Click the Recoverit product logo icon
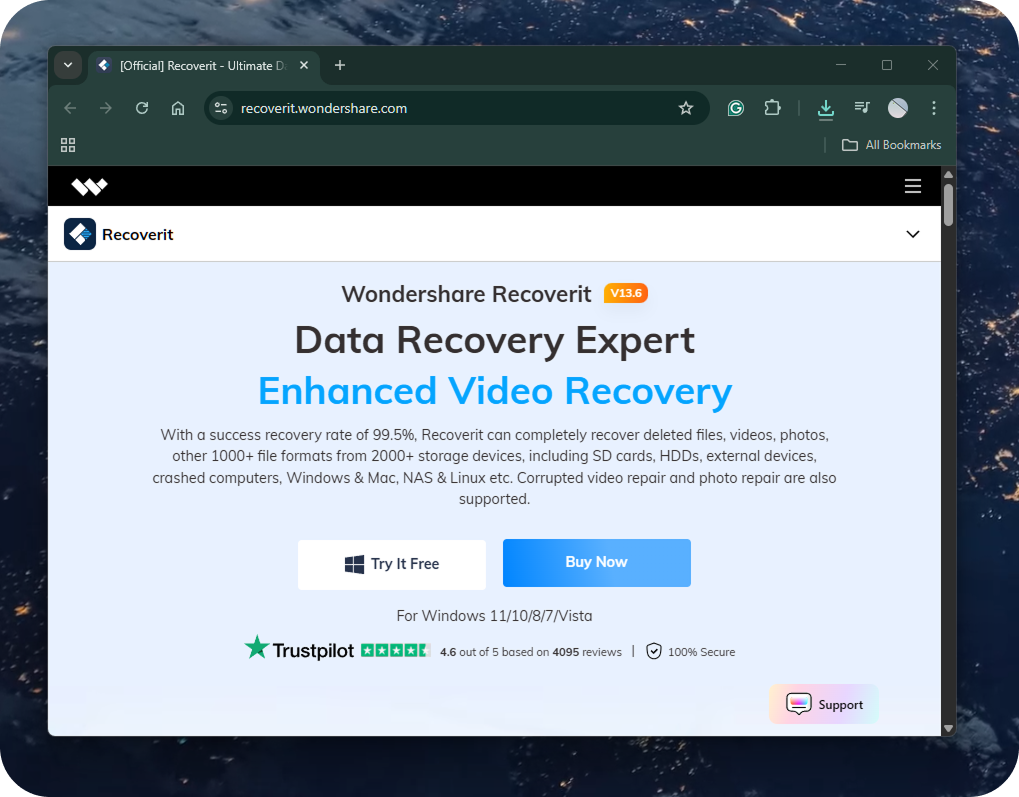1019x797 pixels. point(80,234)
